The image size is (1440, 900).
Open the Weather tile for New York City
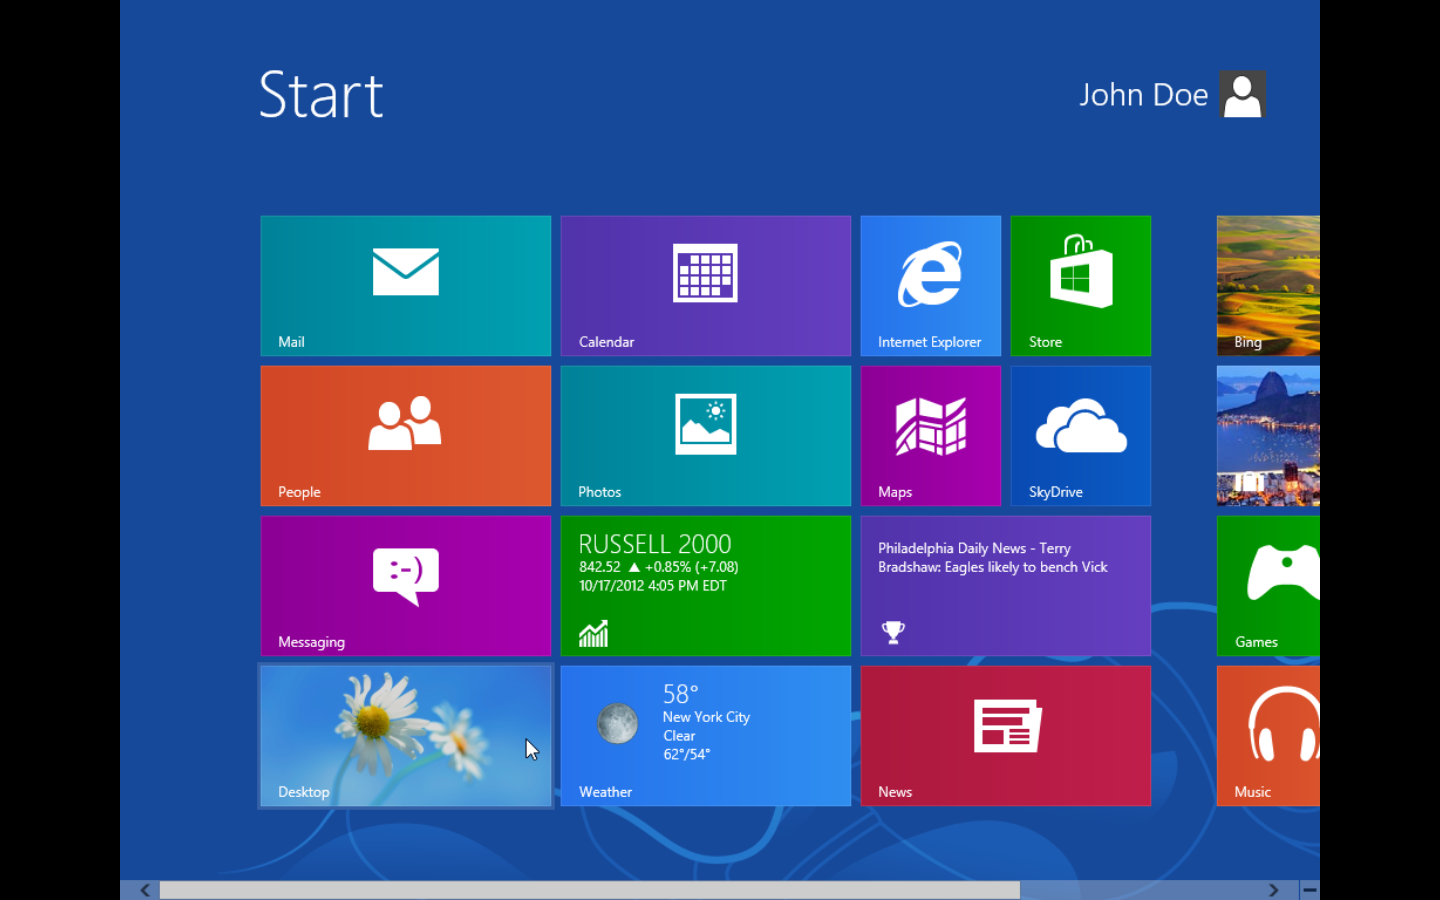click(x=705, y=736)
